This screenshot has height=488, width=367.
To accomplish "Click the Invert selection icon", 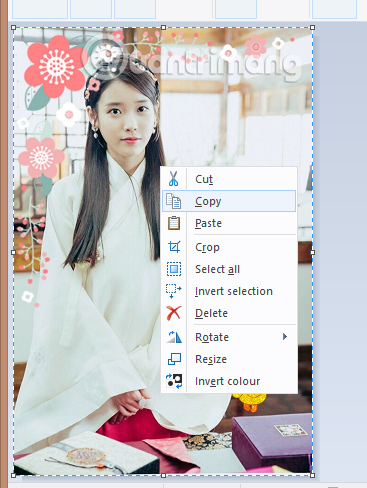I will (174, 291).
